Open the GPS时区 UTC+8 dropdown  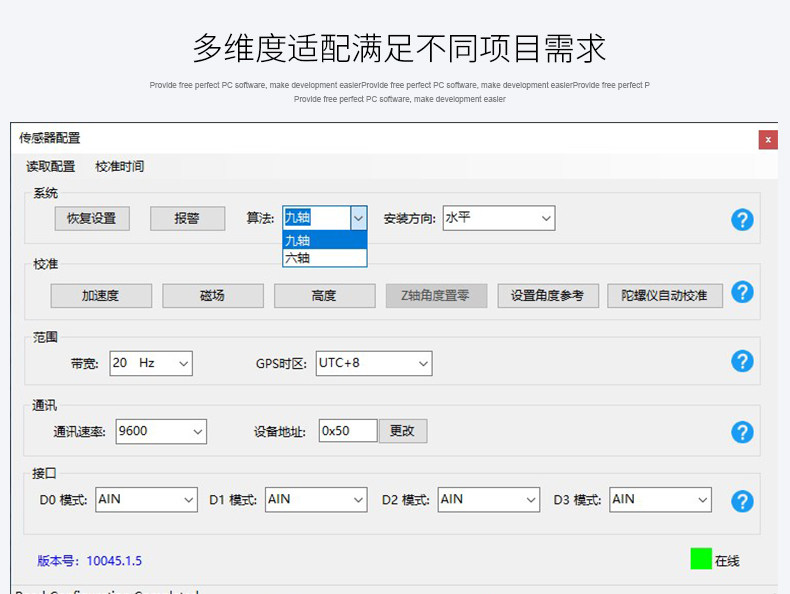pyautogui.click(x=374, y=363)
